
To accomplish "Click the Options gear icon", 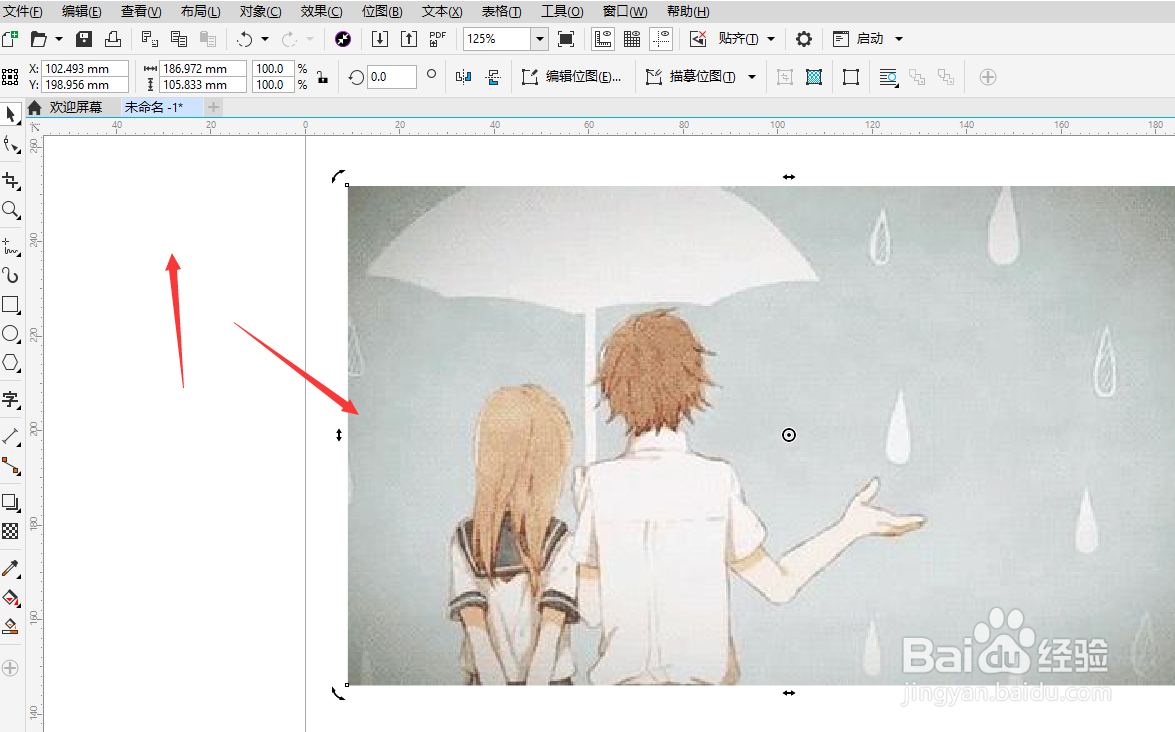I will point(803,39).
